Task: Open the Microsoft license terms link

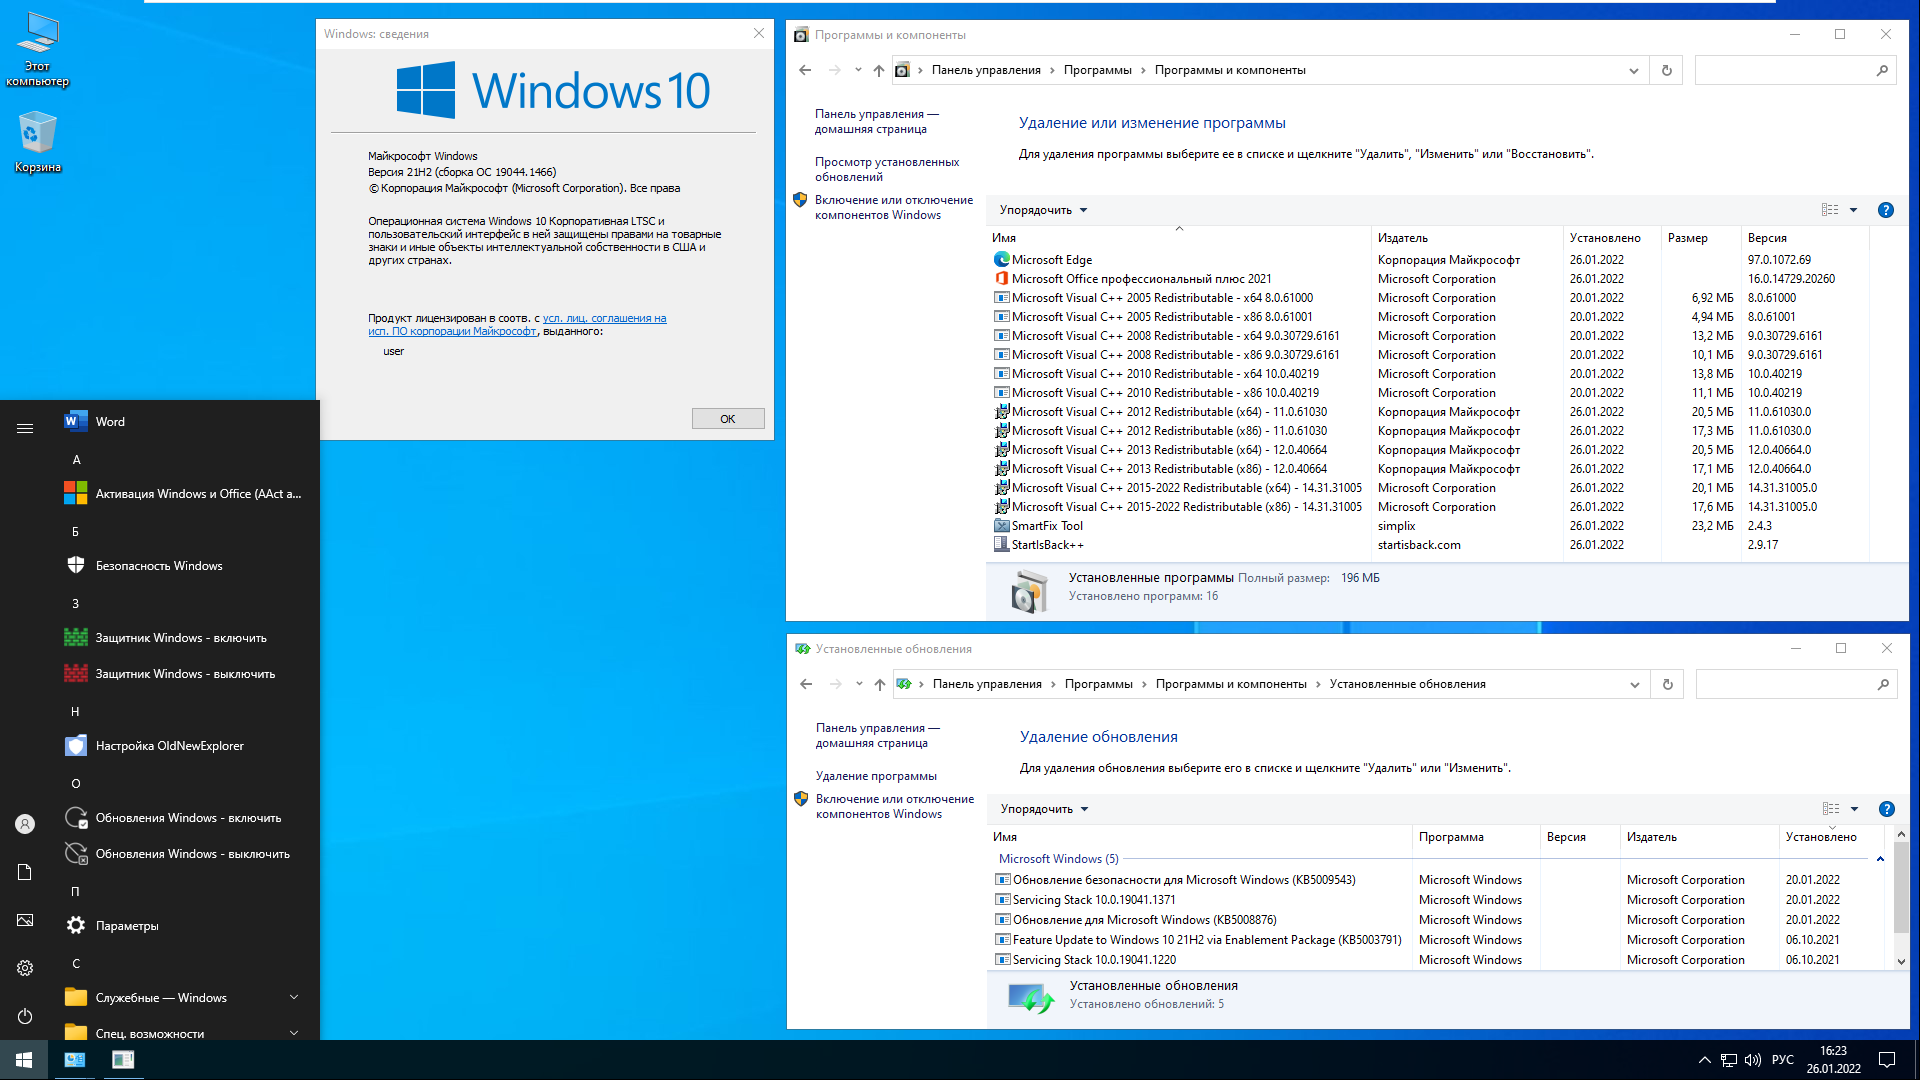Action: (604, 319)
